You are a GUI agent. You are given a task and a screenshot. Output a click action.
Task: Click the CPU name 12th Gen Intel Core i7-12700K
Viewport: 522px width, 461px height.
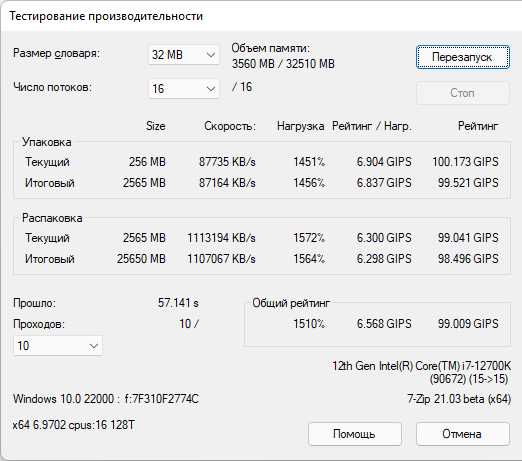pyautogui.click(x=421, y=366)
